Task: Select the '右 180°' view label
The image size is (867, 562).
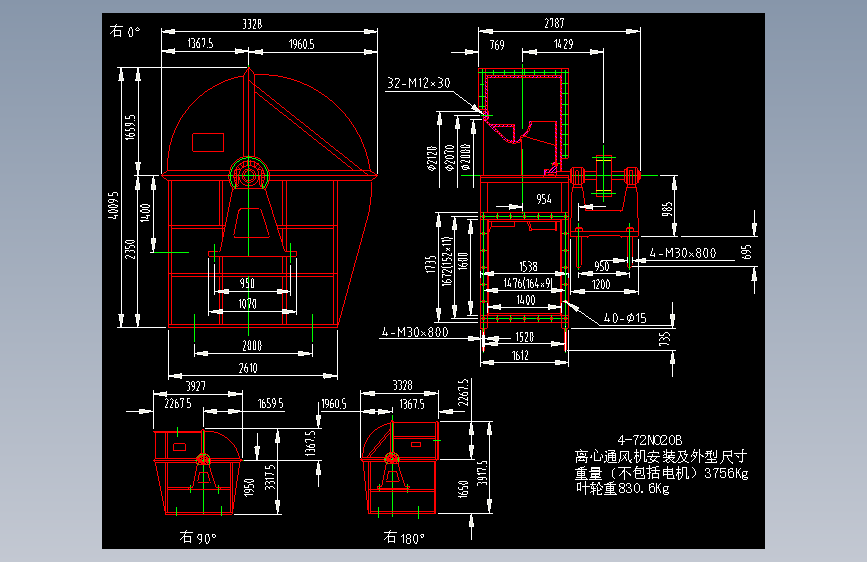Action: tap(404, 537)
